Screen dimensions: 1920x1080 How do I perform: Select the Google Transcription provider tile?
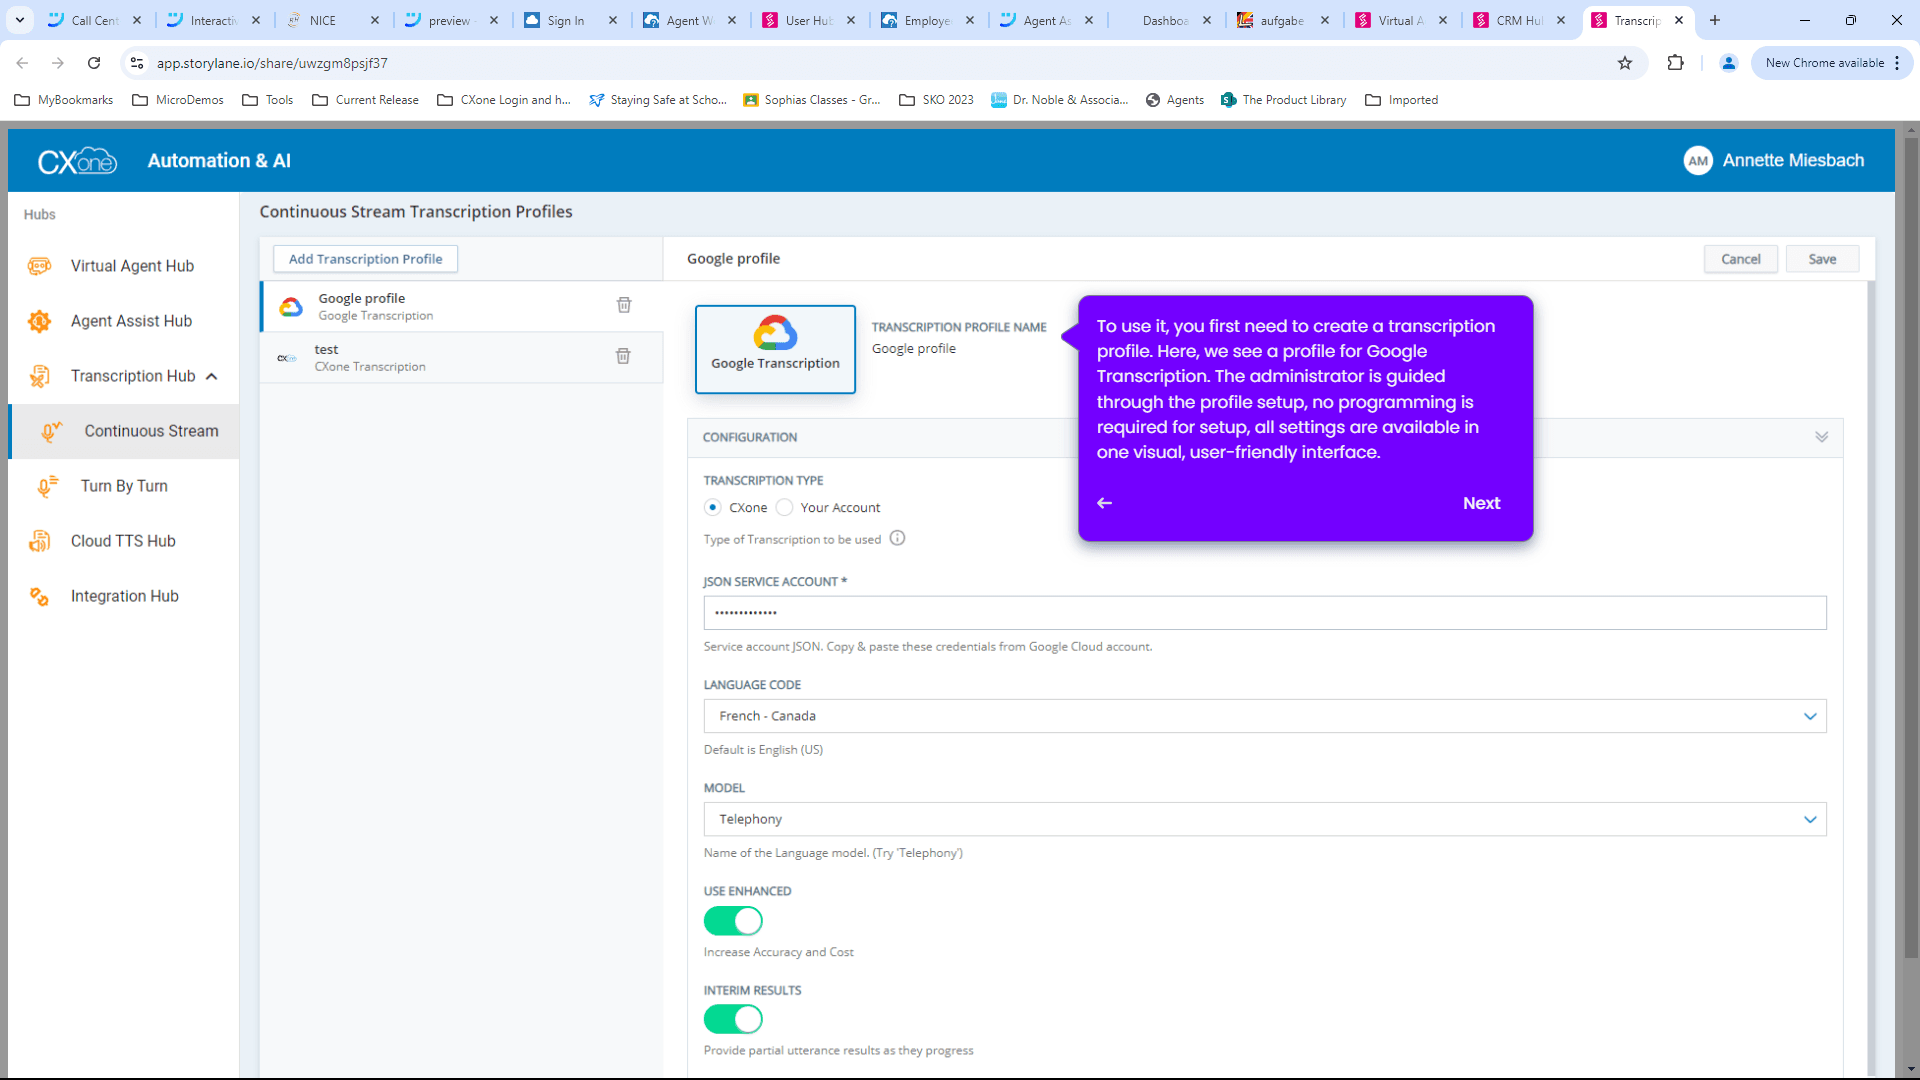click(775, 348)
